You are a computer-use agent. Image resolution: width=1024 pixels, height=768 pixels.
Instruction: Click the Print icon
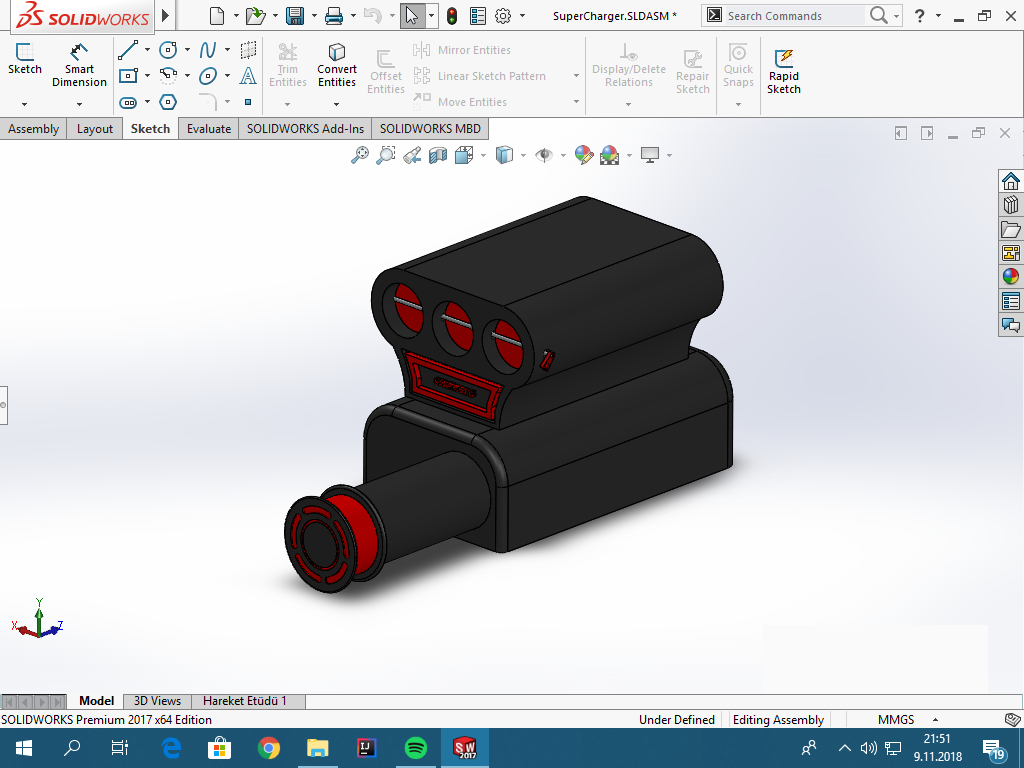pyautogui.click(x=334, y=16)
